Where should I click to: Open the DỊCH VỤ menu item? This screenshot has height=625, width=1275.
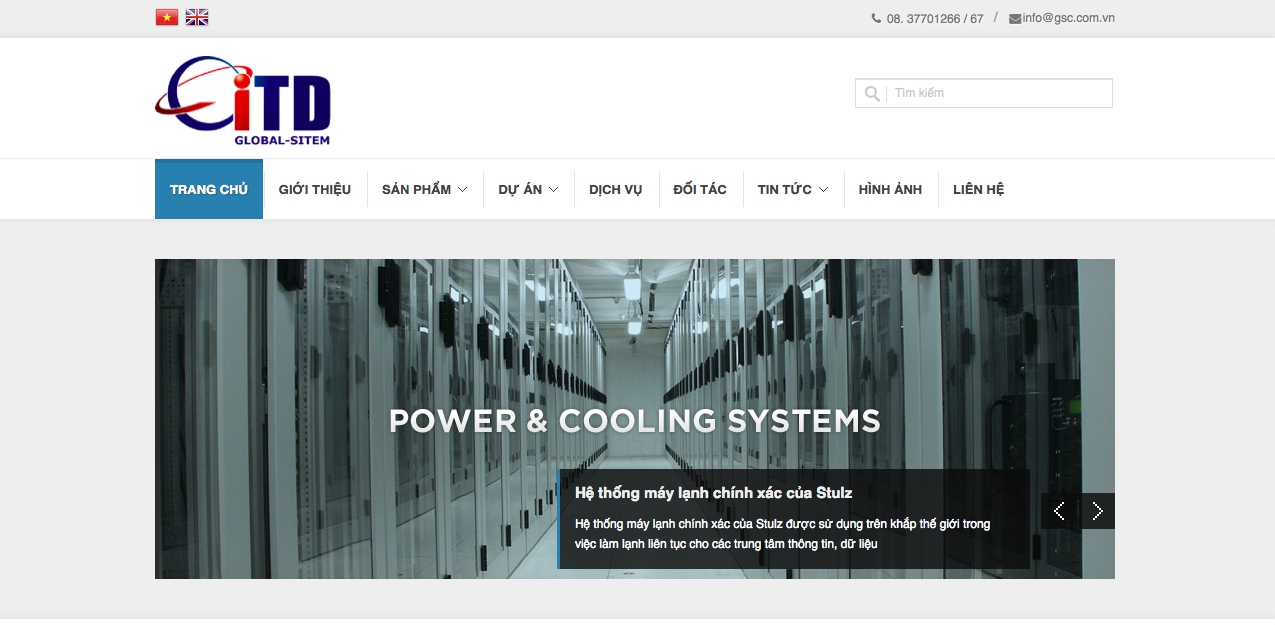point(616,189)
